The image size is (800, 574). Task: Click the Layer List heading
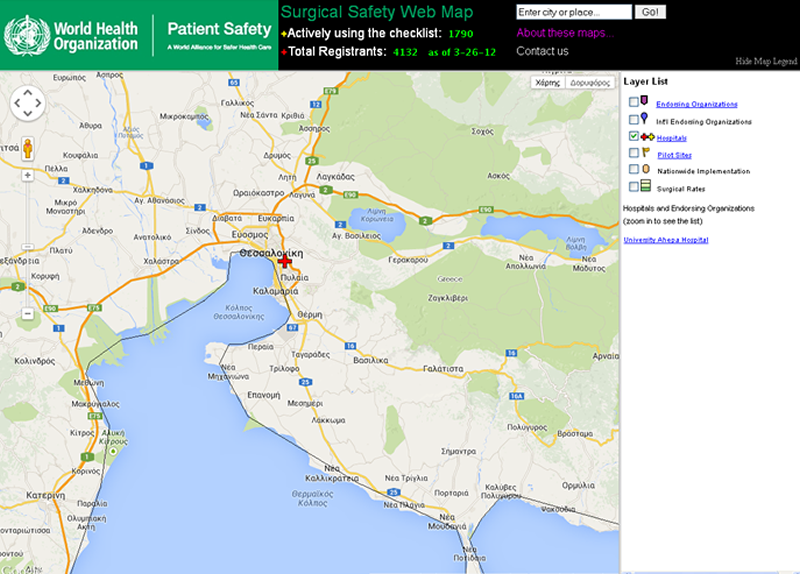pyautogui.click(x=645, y=82)
